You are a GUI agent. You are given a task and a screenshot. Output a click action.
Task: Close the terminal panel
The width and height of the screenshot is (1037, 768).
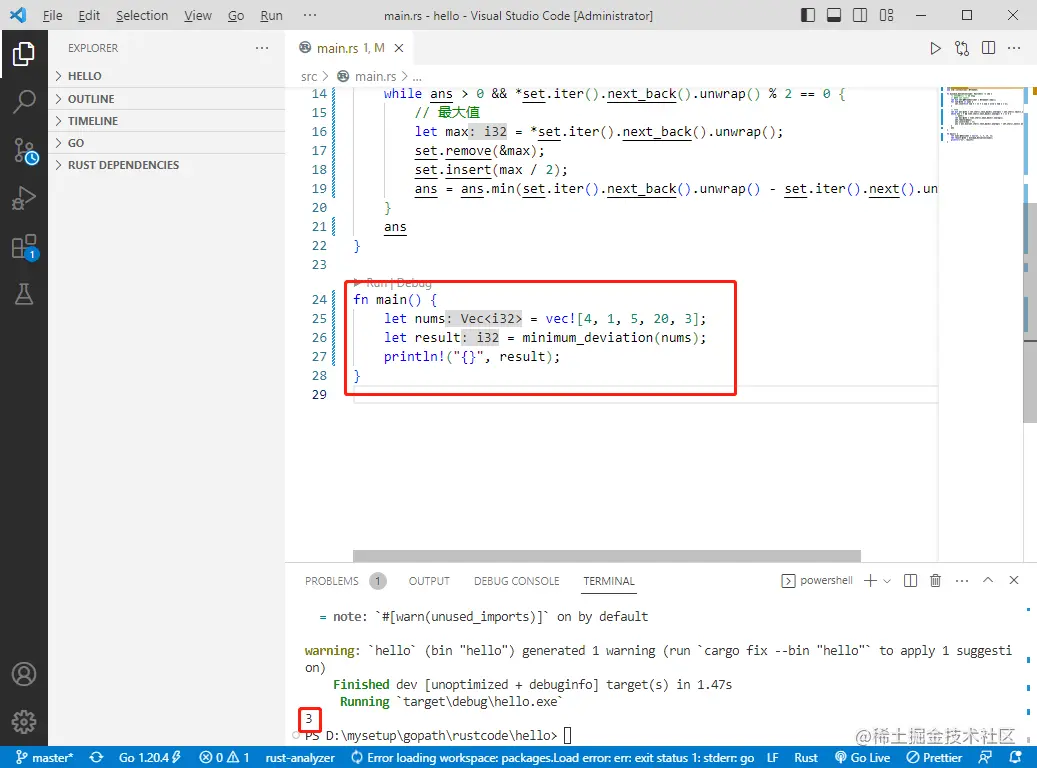click(1014, 580)
